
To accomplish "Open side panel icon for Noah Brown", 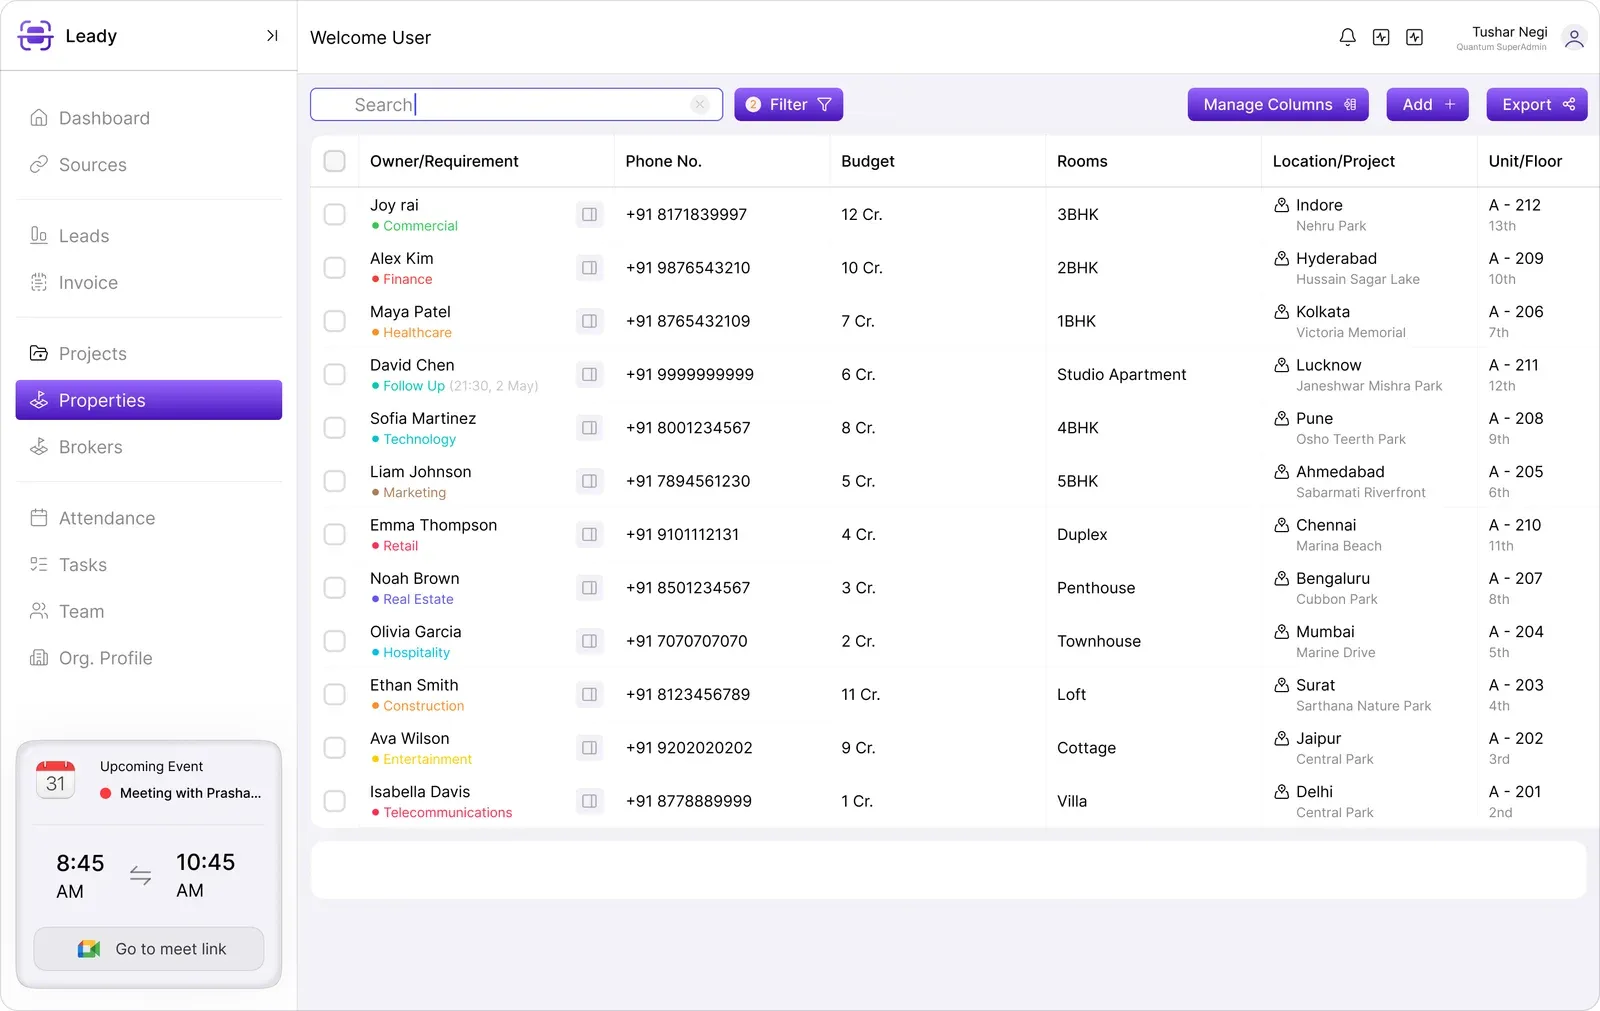I will pyautogui.click(x=590, y=588).
